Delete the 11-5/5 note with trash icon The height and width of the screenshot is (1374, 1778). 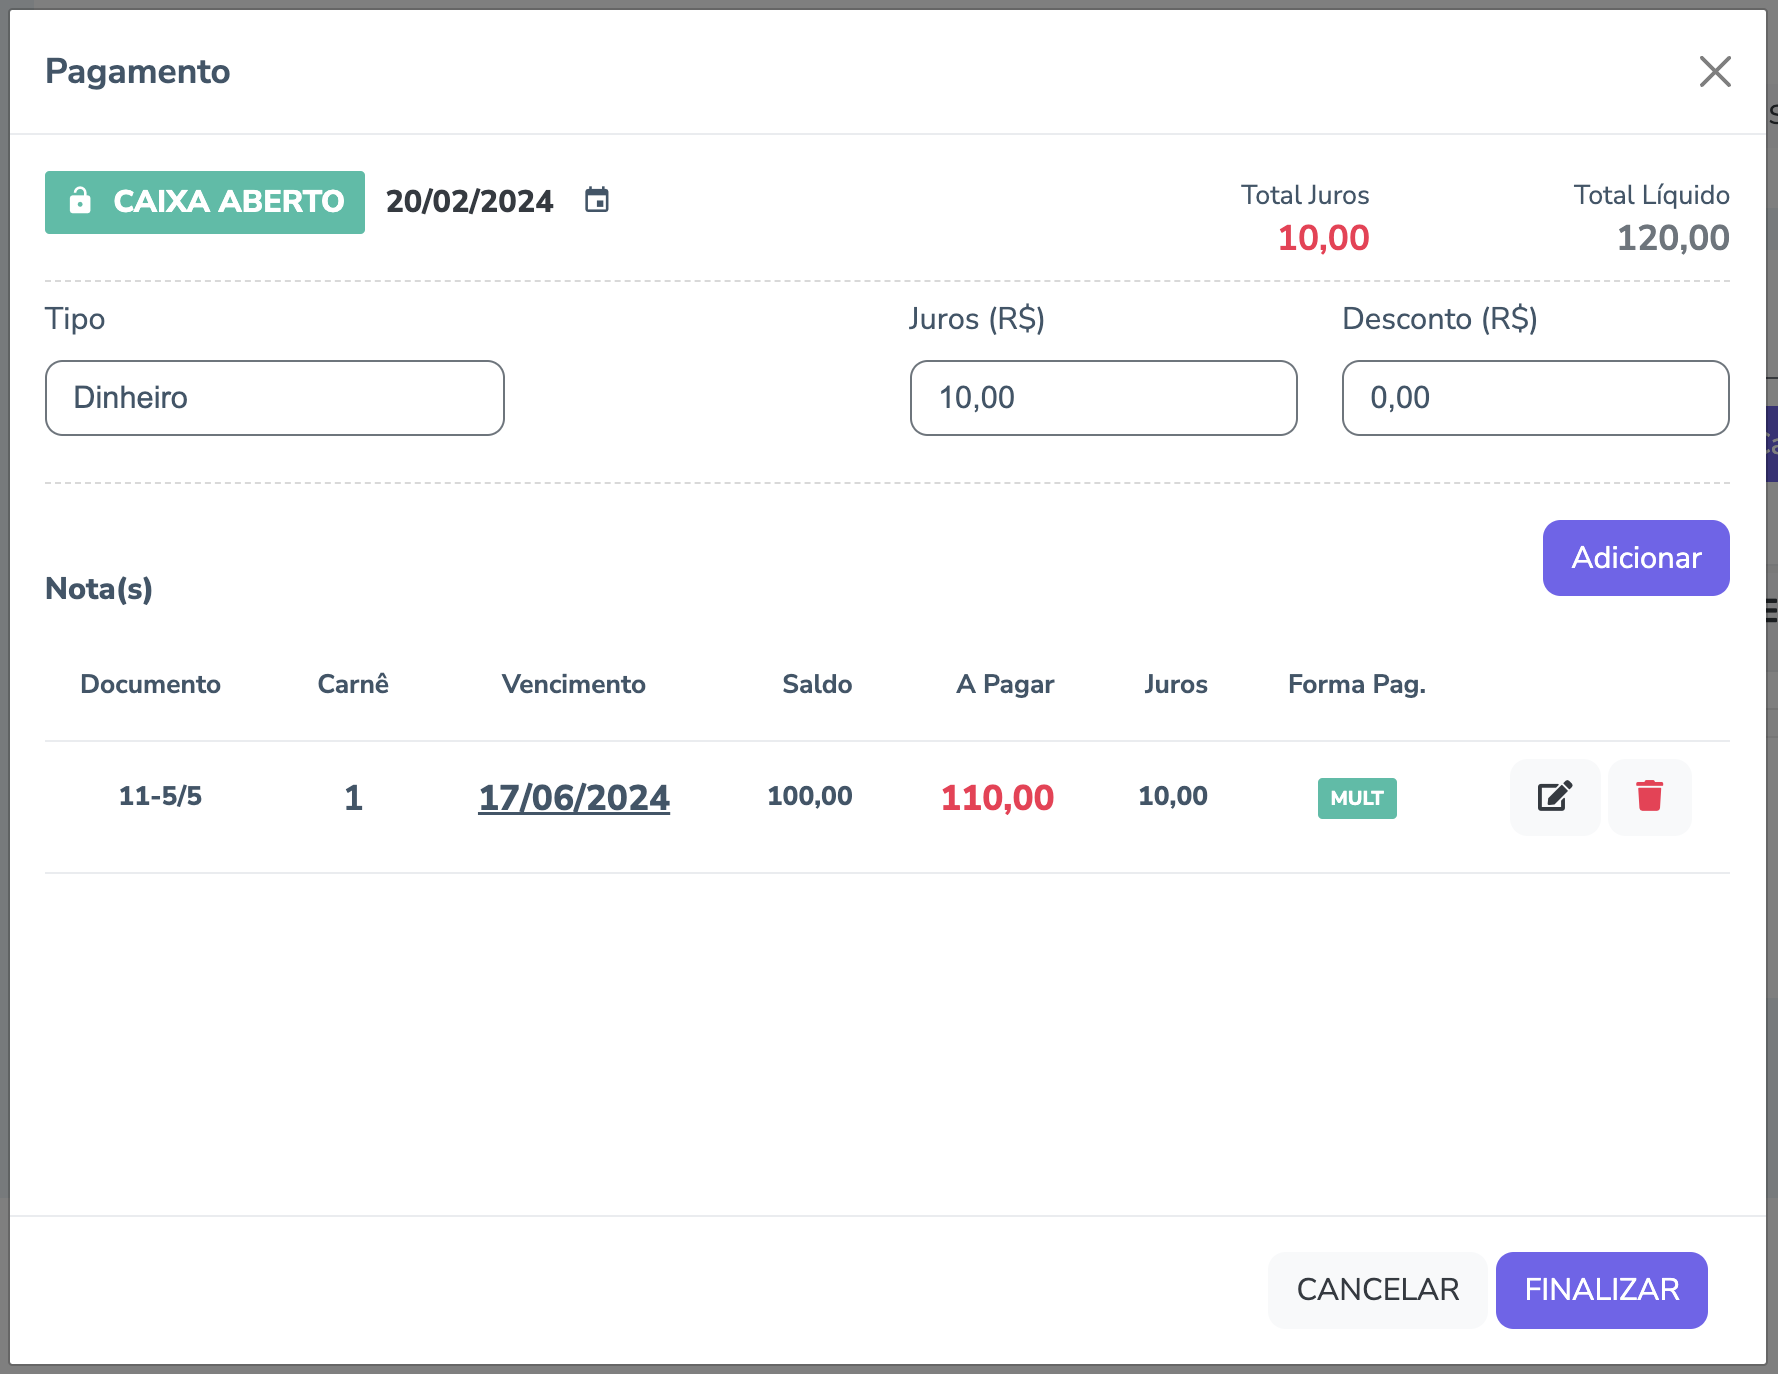(x=1649, y=797)
